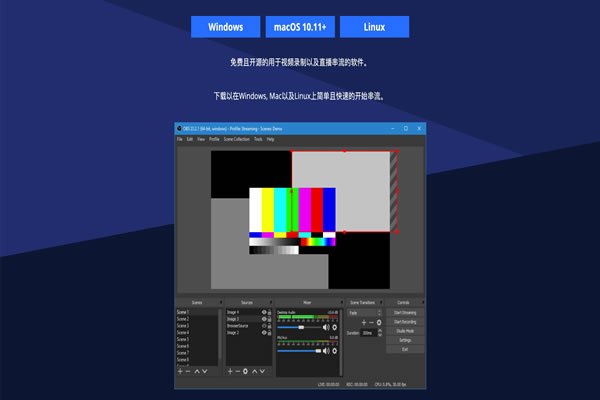Viewport: 600px width, 400px height.
Task: Open the Profile menu in OBS
Action: [x=214, y=139]
